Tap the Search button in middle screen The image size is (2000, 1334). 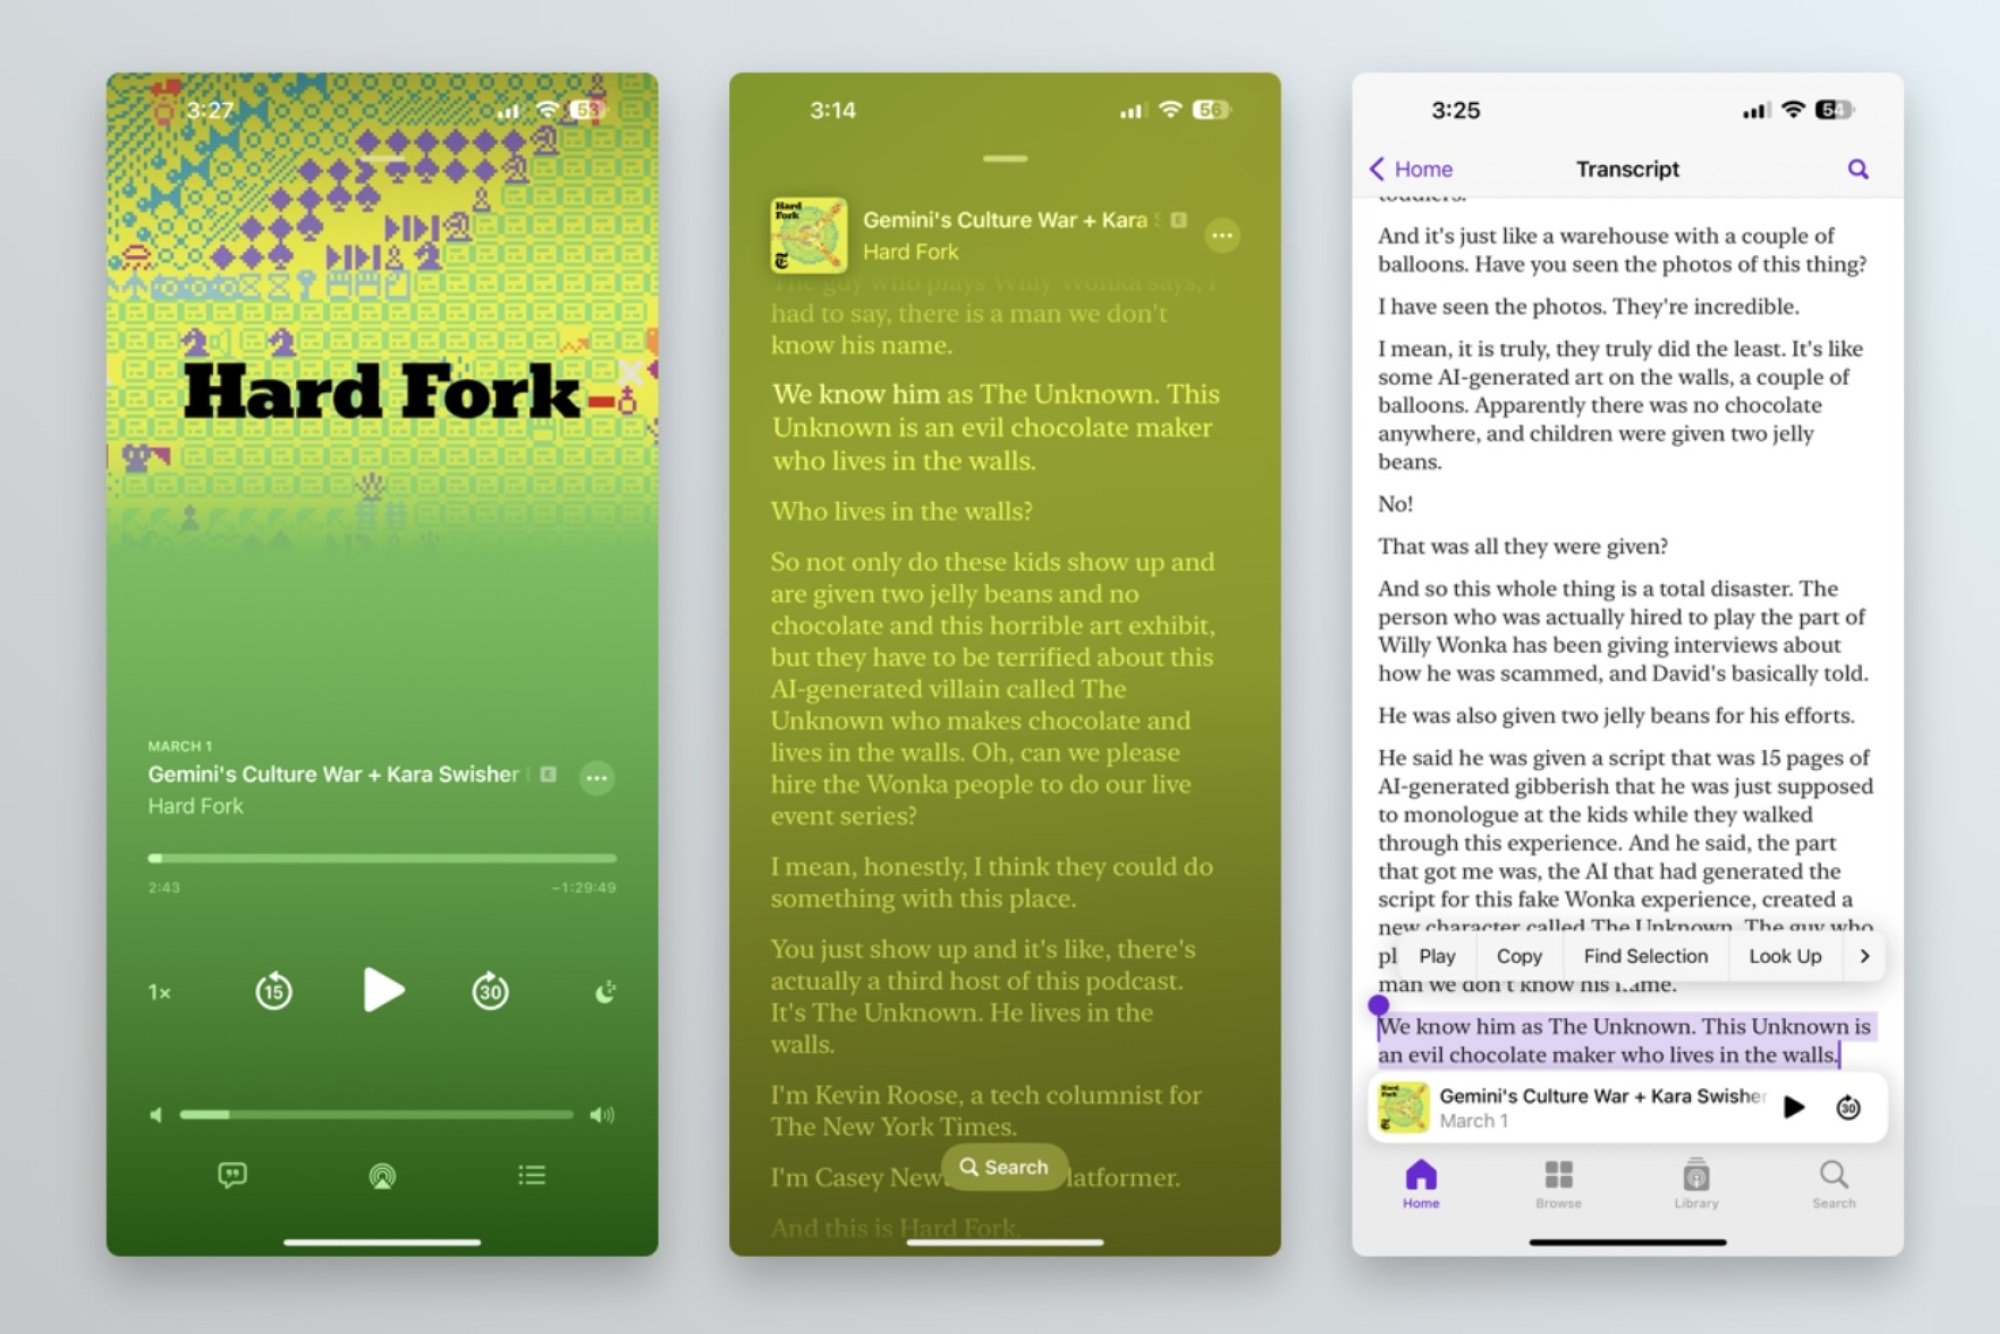[1001, 1167]
